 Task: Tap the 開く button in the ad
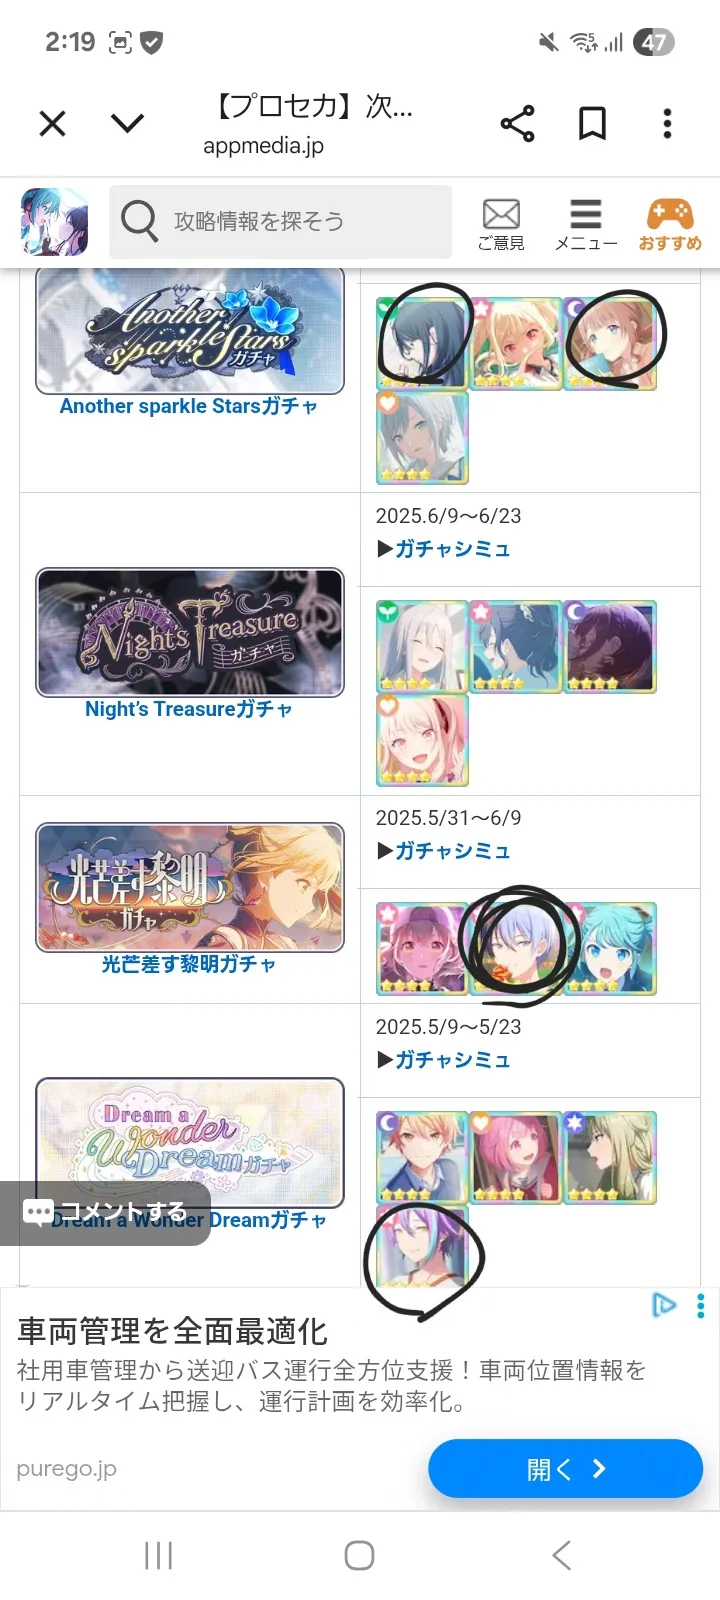coord(565,1468)
